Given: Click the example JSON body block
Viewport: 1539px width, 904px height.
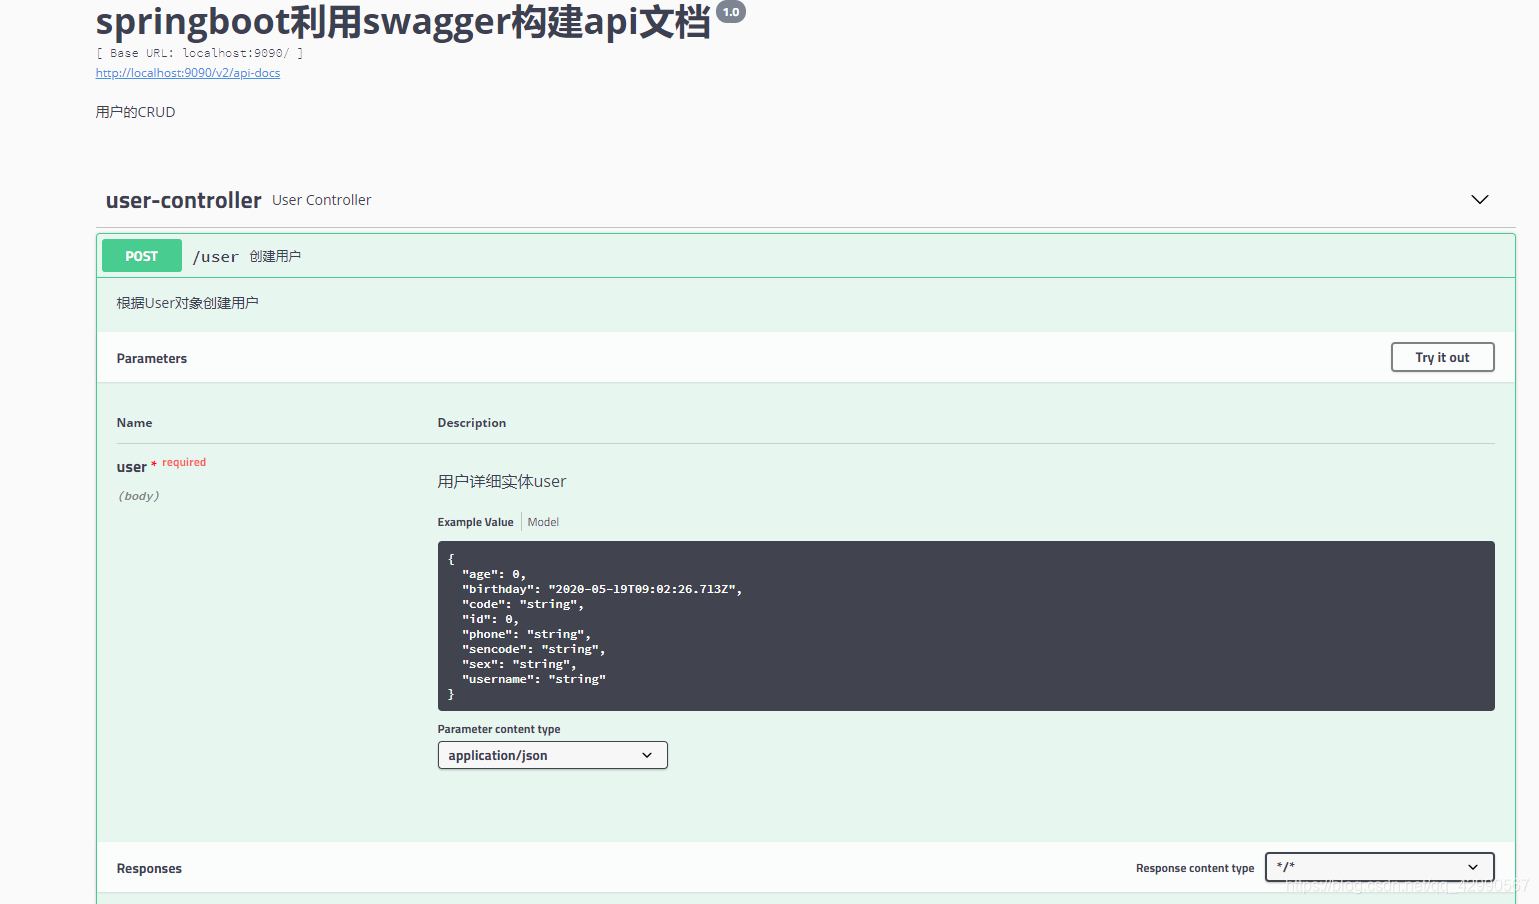Looking at the screenshot, I should (x=966, y=626).
